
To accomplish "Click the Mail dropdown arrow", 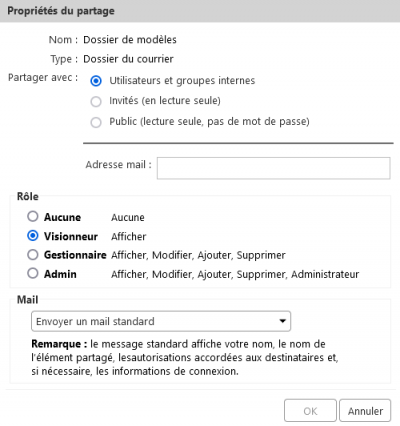I will click(283, 321).
